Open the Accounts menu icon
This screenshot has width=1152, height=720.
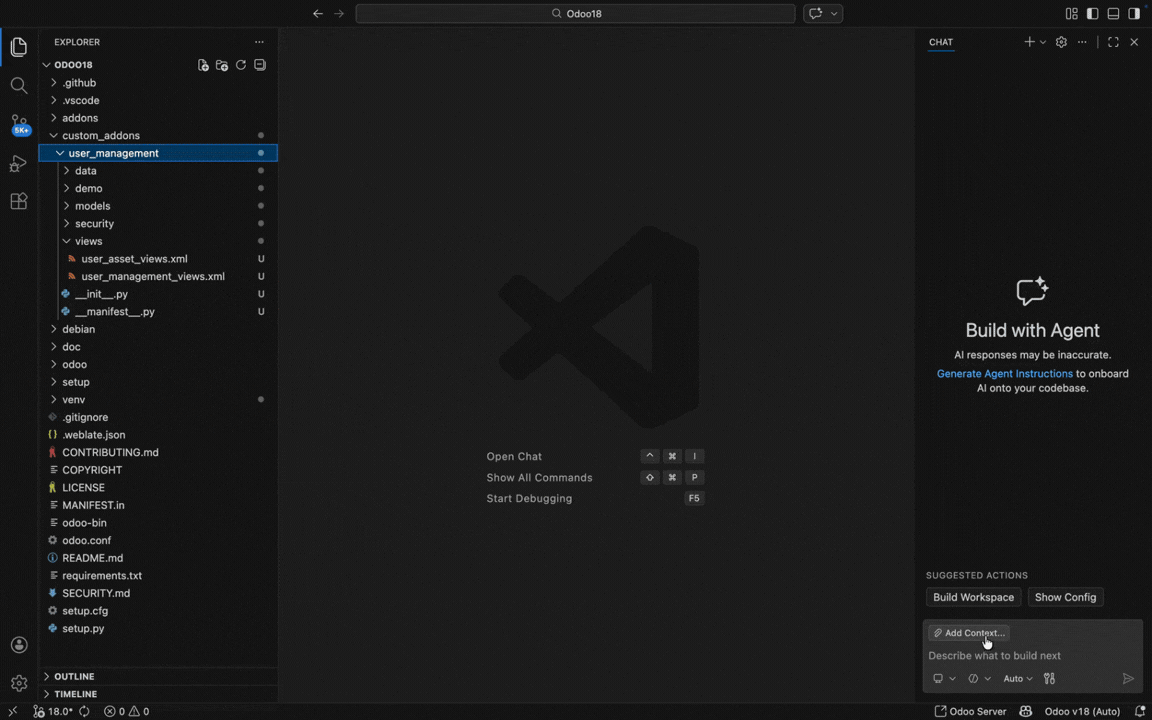(x=19, y=645)
